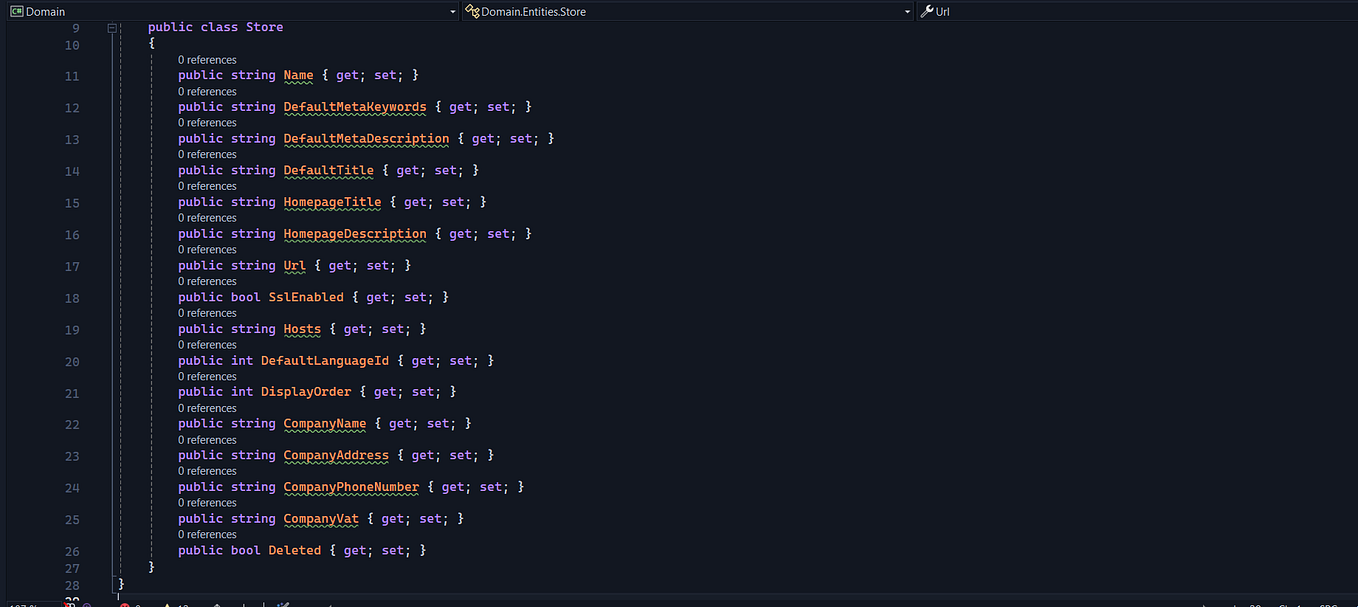This screenshot has height=607, width=1358.
Task: Click the pencil edit icon in the status bar
Action: 284,605
